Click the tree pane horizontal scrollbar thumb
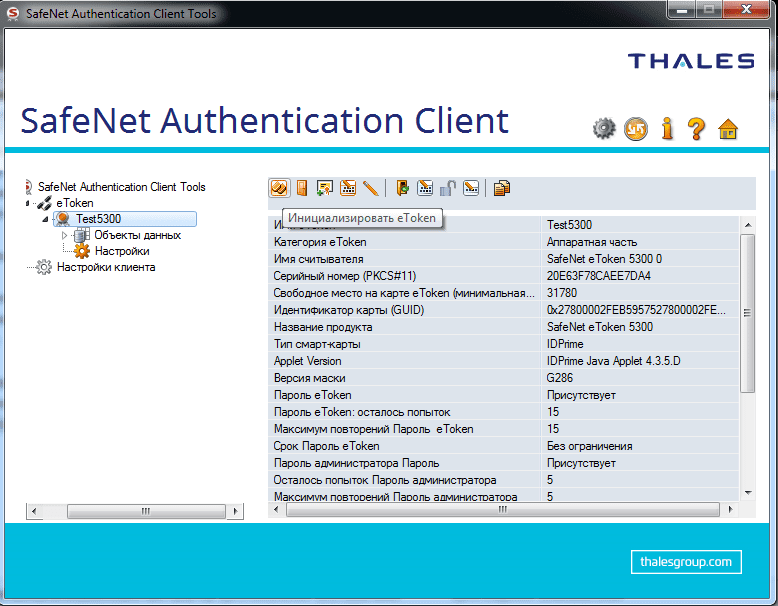The height and width of the screenshot is (606, 778). point(146,511)
